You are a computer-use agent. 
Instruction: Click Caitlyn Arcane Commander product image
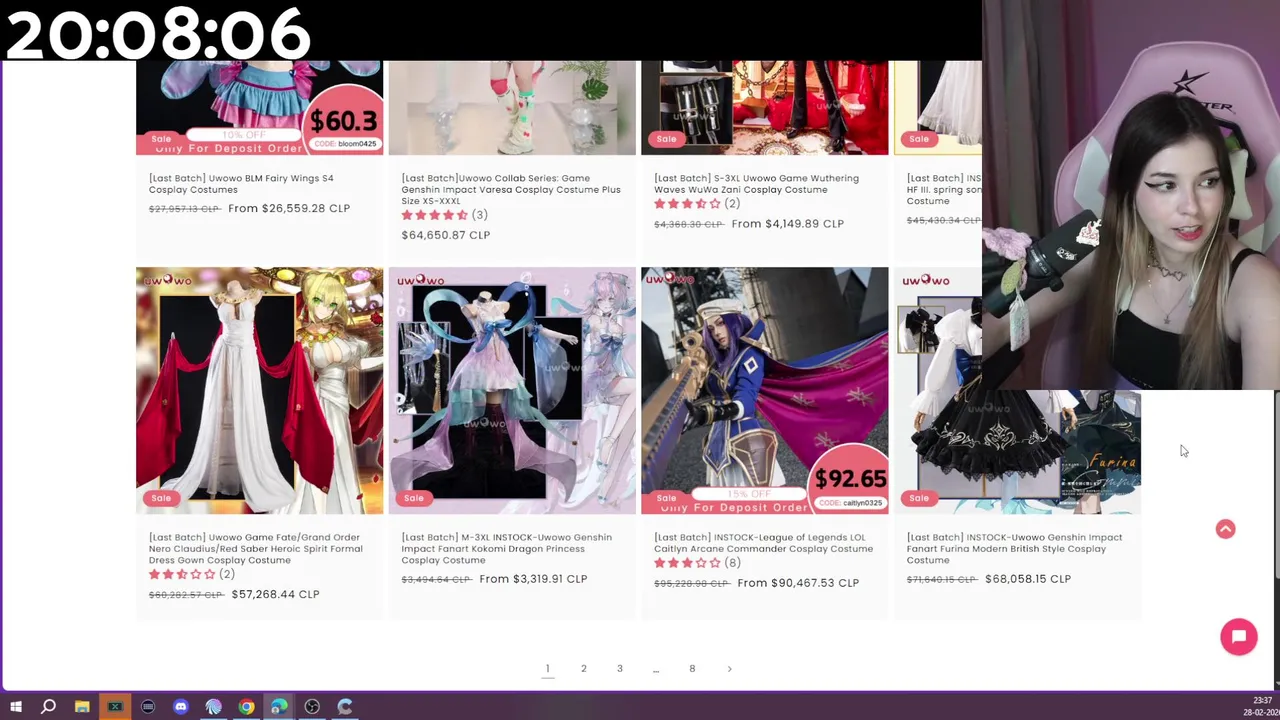[764, 391]
